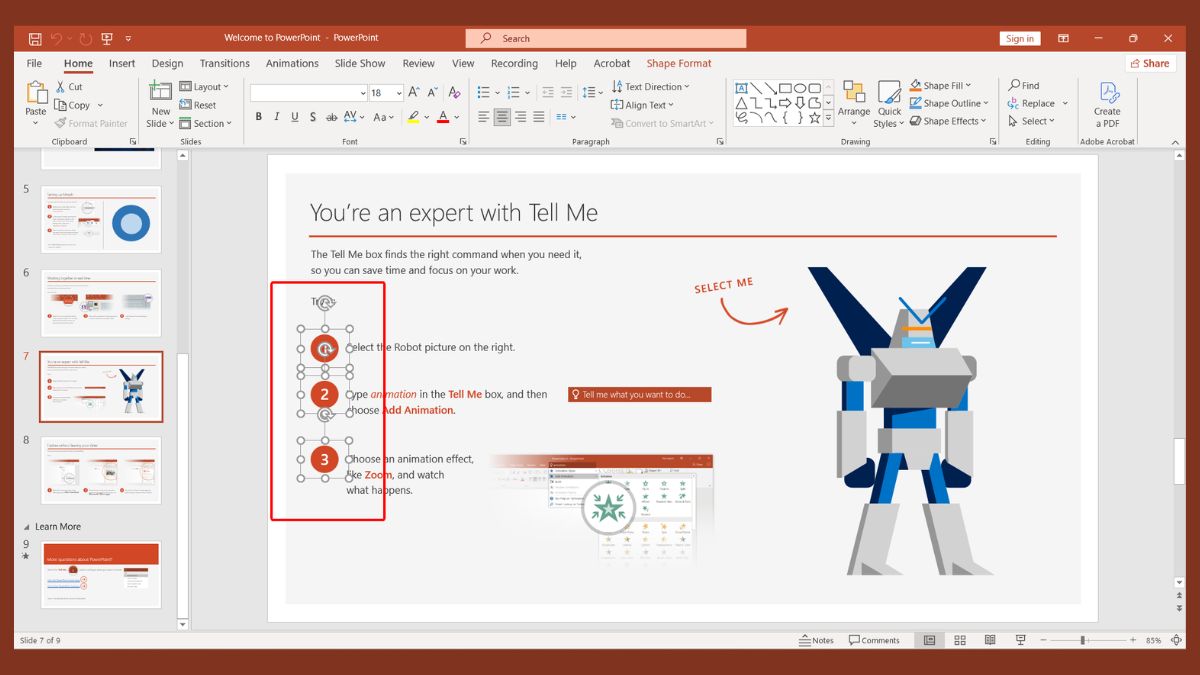Toggle bold formatting
This screenshot has width=1200, height=675.
[258, 116]
